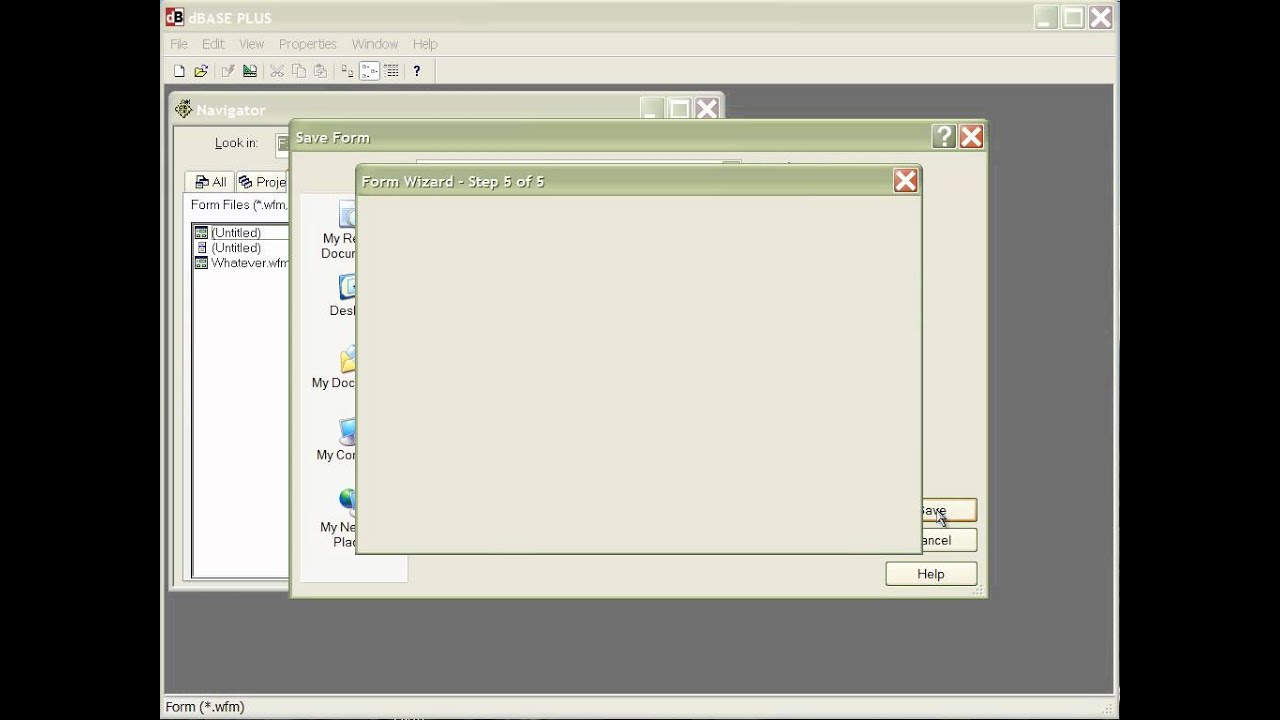Open the Edit menu
Image resolution: width=1280 pixels, height=720 pixels.
coord(213,44)
